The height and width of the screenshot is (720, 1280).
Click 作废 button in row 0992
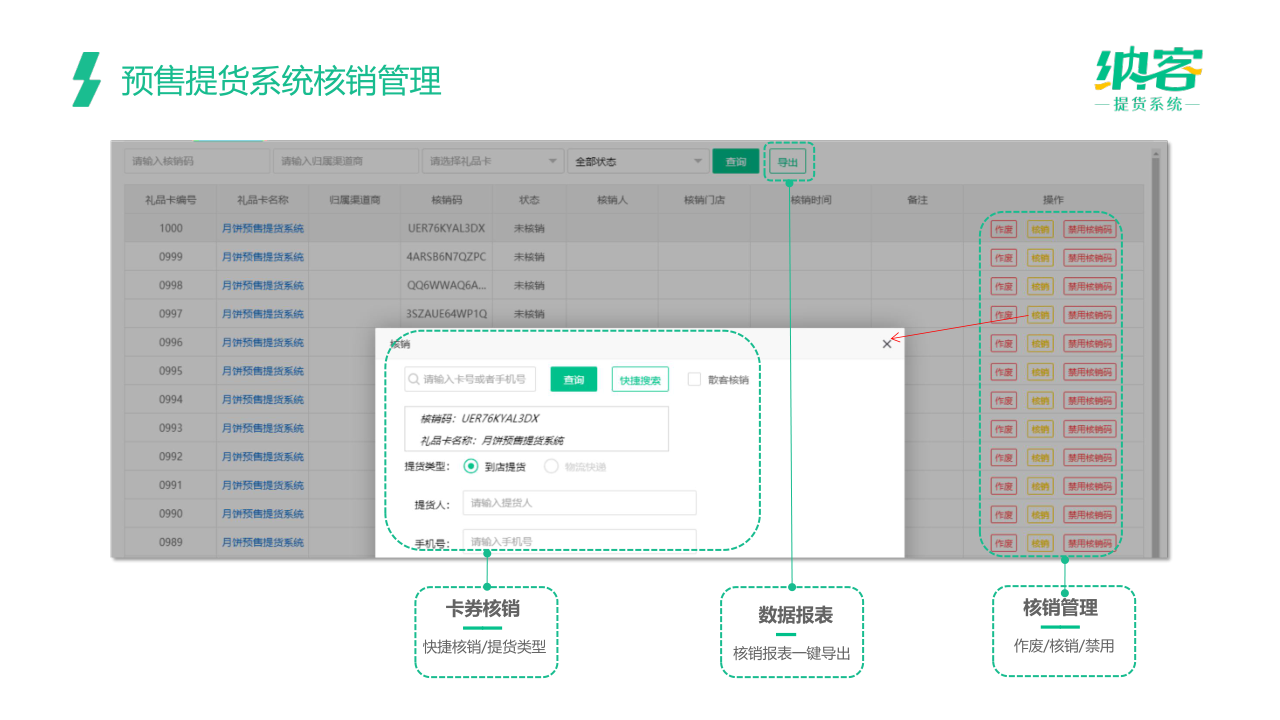pos(1003,457)
